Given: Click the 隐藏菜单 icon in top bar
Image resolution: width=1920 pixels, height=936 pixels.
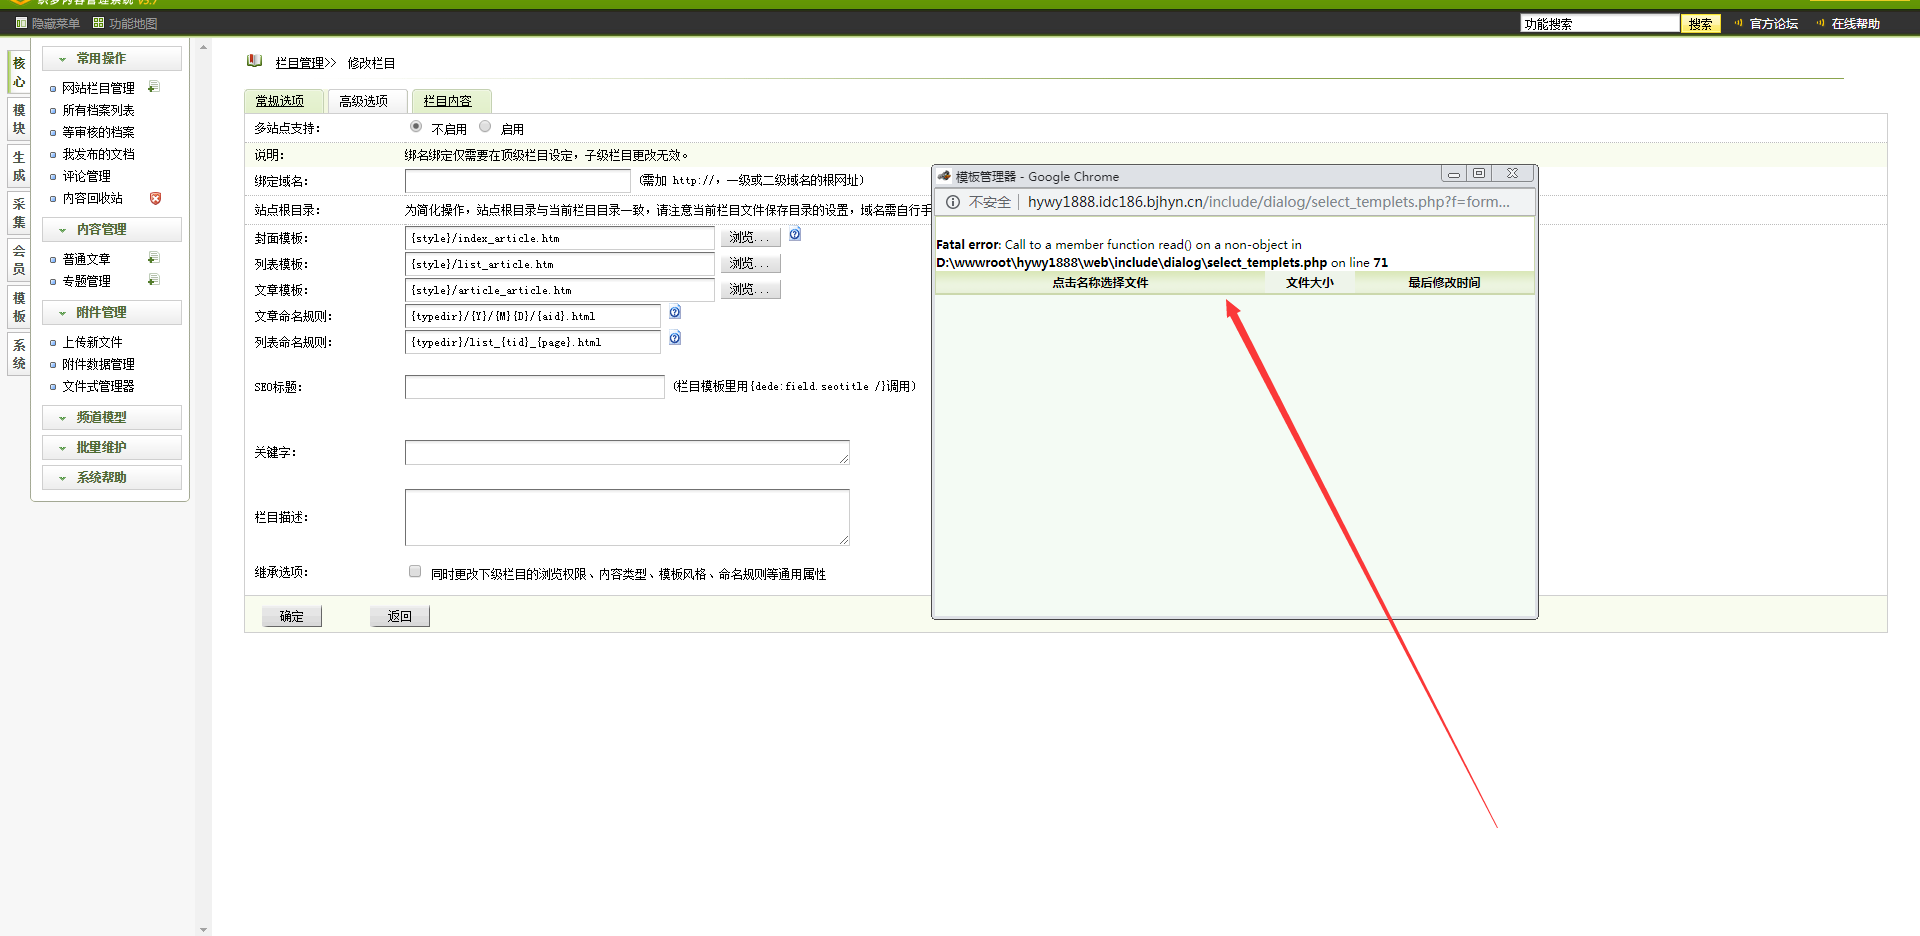Looking at the screenshot, I should point(21,23).
